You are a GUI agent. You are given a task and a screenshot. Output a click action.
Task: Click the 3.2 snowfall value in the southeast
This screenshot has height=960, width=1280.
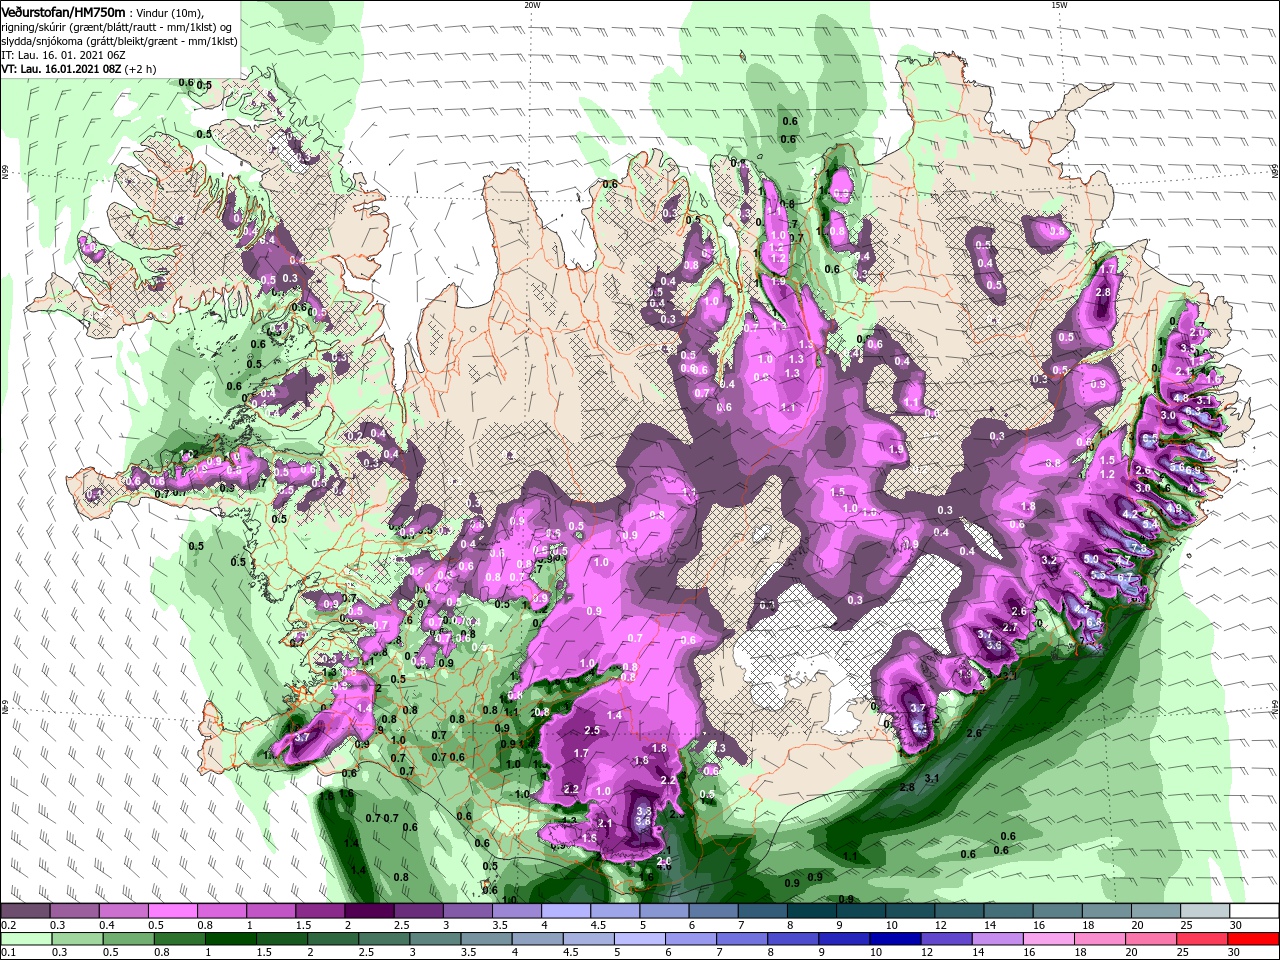[1048, 560]
